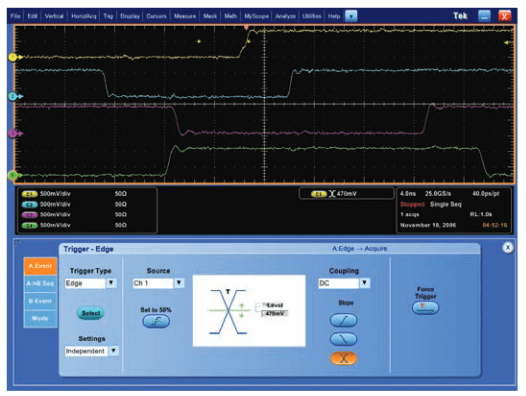This screenshot has height=396, width=526.
Task: Click the Source Ch 1 field
Action: 153,283
